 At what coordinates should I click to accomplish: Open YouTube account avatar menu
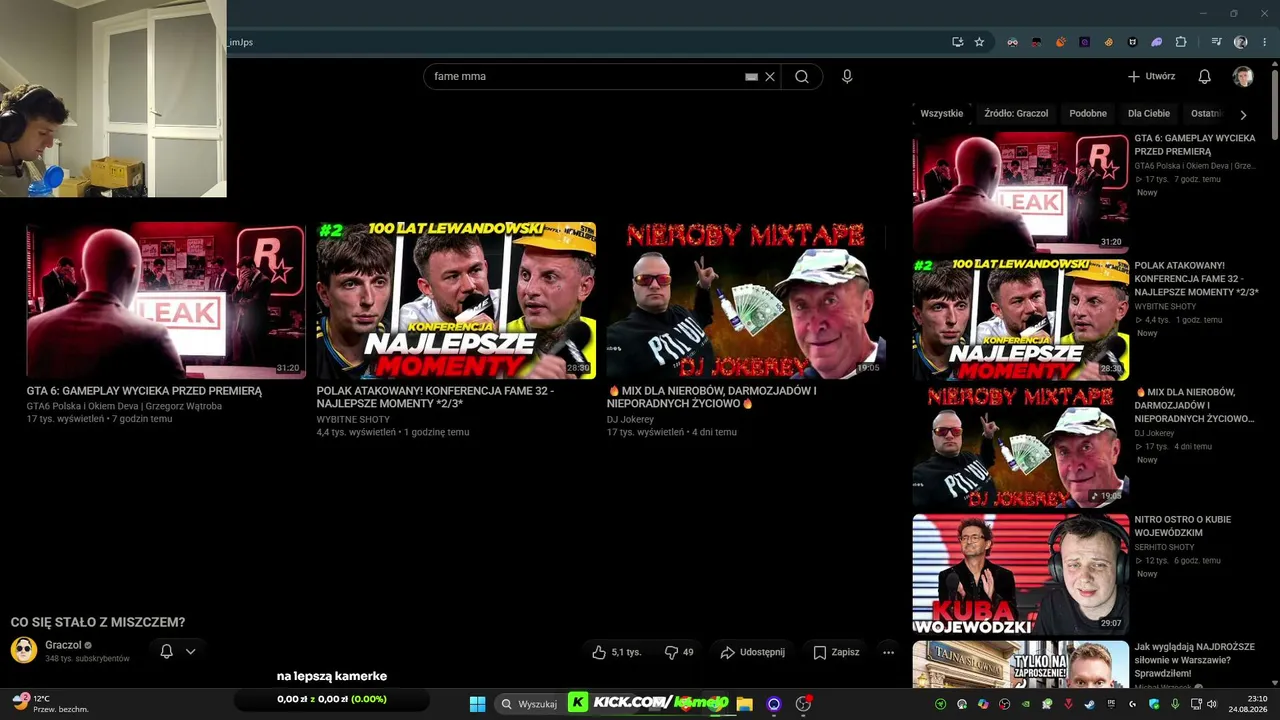coord(1243,76)
